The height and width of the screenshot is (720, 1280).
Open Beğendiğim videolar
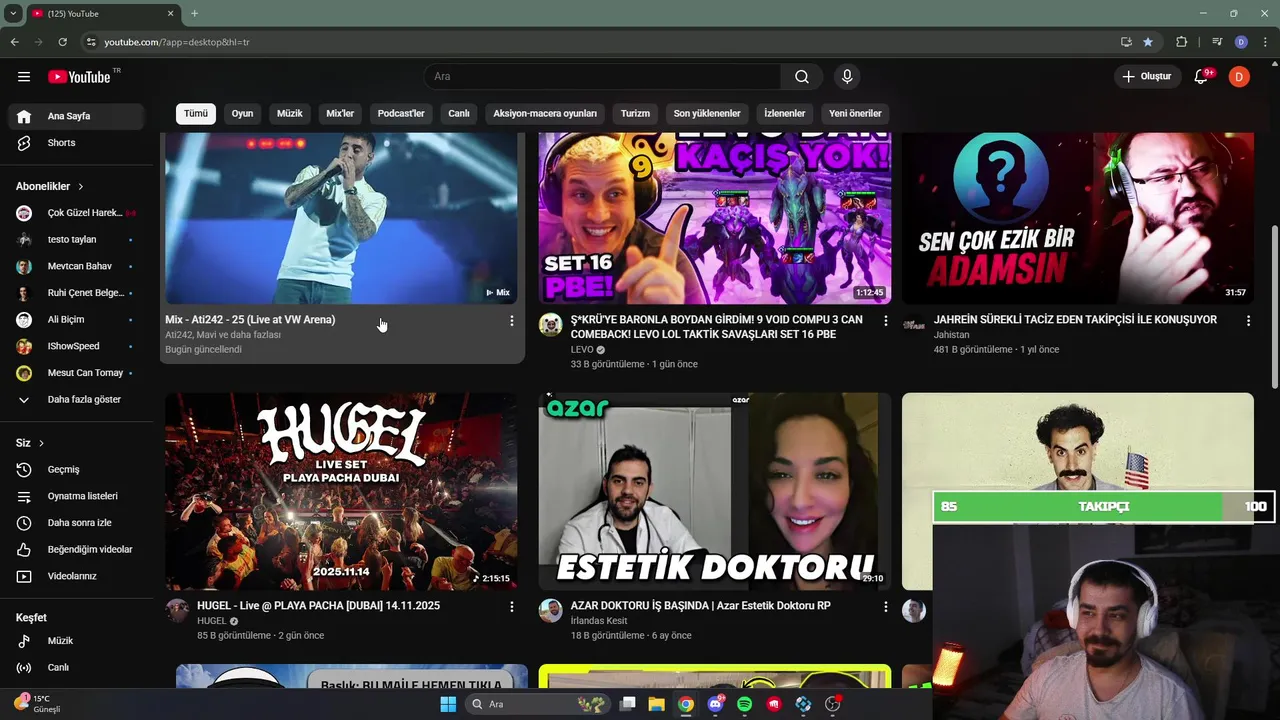[x=76, y=550]
